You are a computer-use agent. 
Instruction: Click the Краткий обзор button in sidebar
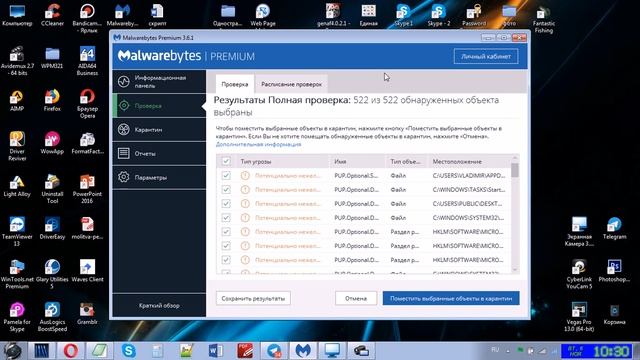pyautogui.click(x=159, y=305)
